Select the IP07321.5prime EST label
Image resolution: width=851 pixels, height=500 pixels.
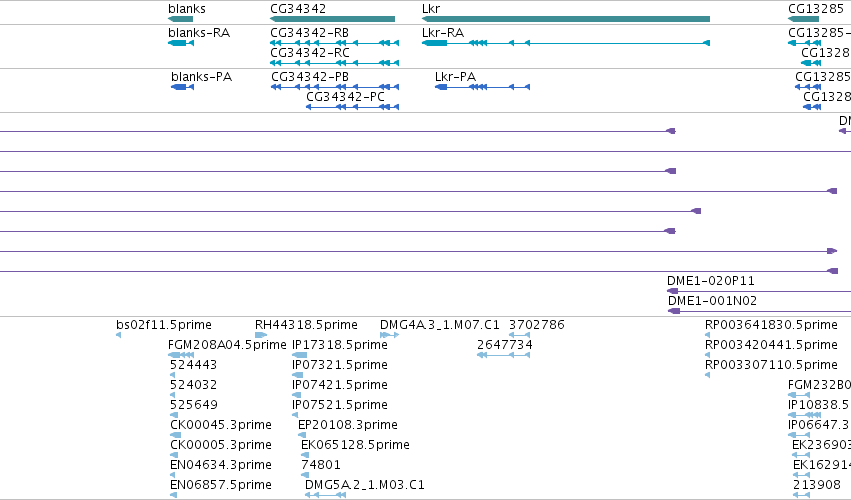pos(340,365)
